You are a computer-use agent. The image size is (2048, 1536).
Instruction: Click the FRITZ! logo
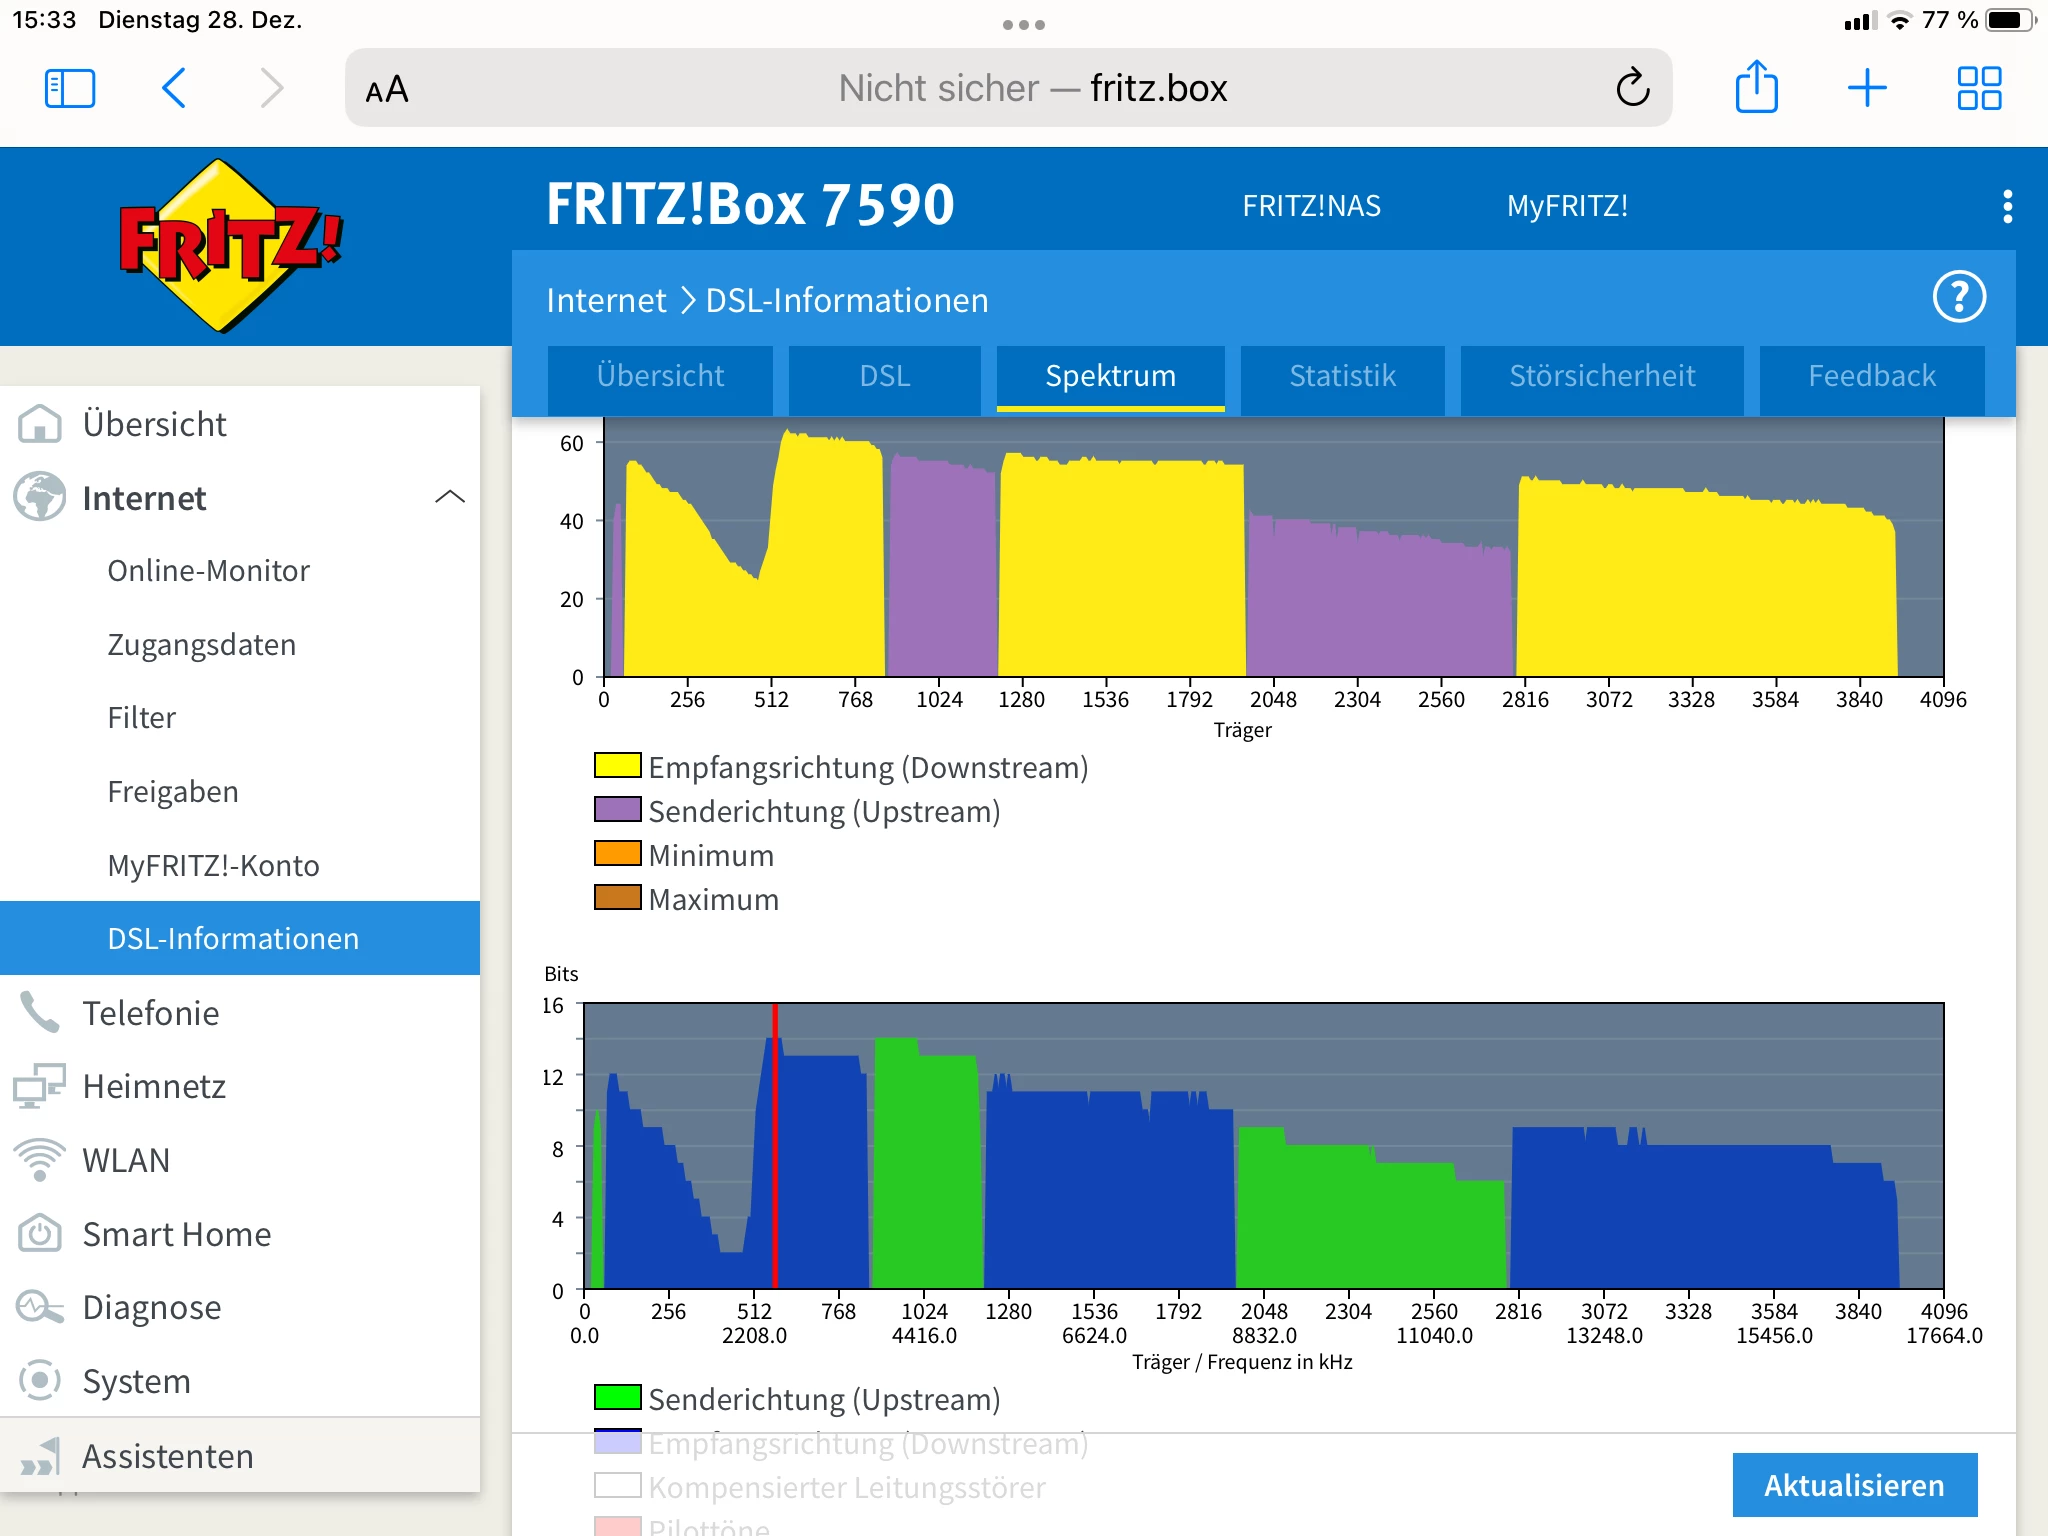(230, 245)
